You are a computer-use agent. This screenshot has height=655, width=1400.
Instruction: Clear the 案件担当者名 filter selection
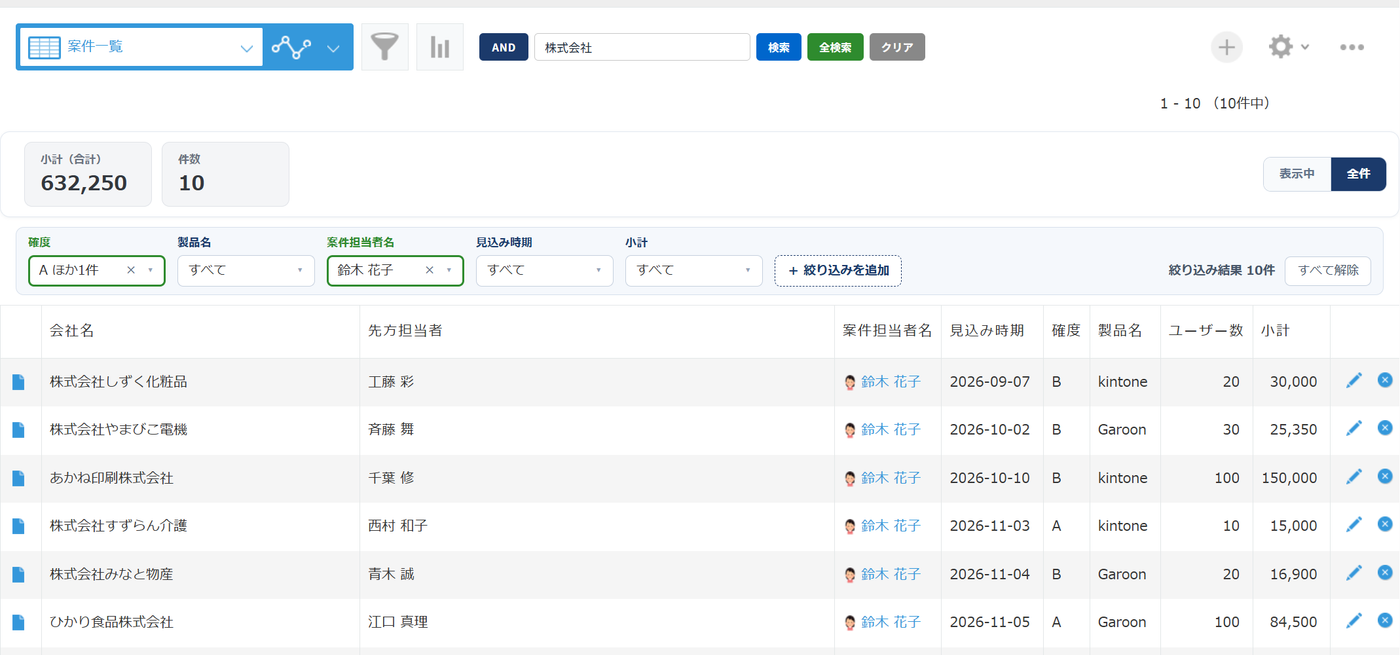tap(430, 270)
